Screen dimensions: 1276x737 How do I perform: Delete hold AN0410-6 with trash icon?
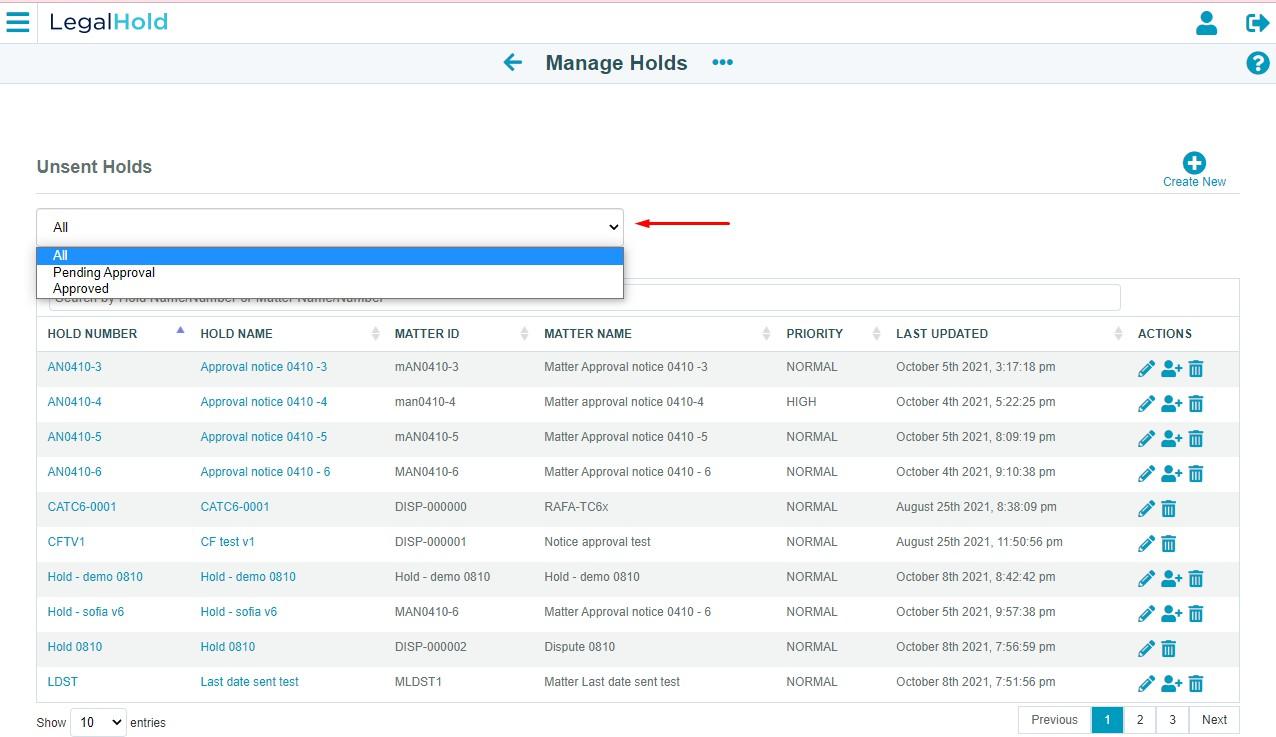(1196, 474)
